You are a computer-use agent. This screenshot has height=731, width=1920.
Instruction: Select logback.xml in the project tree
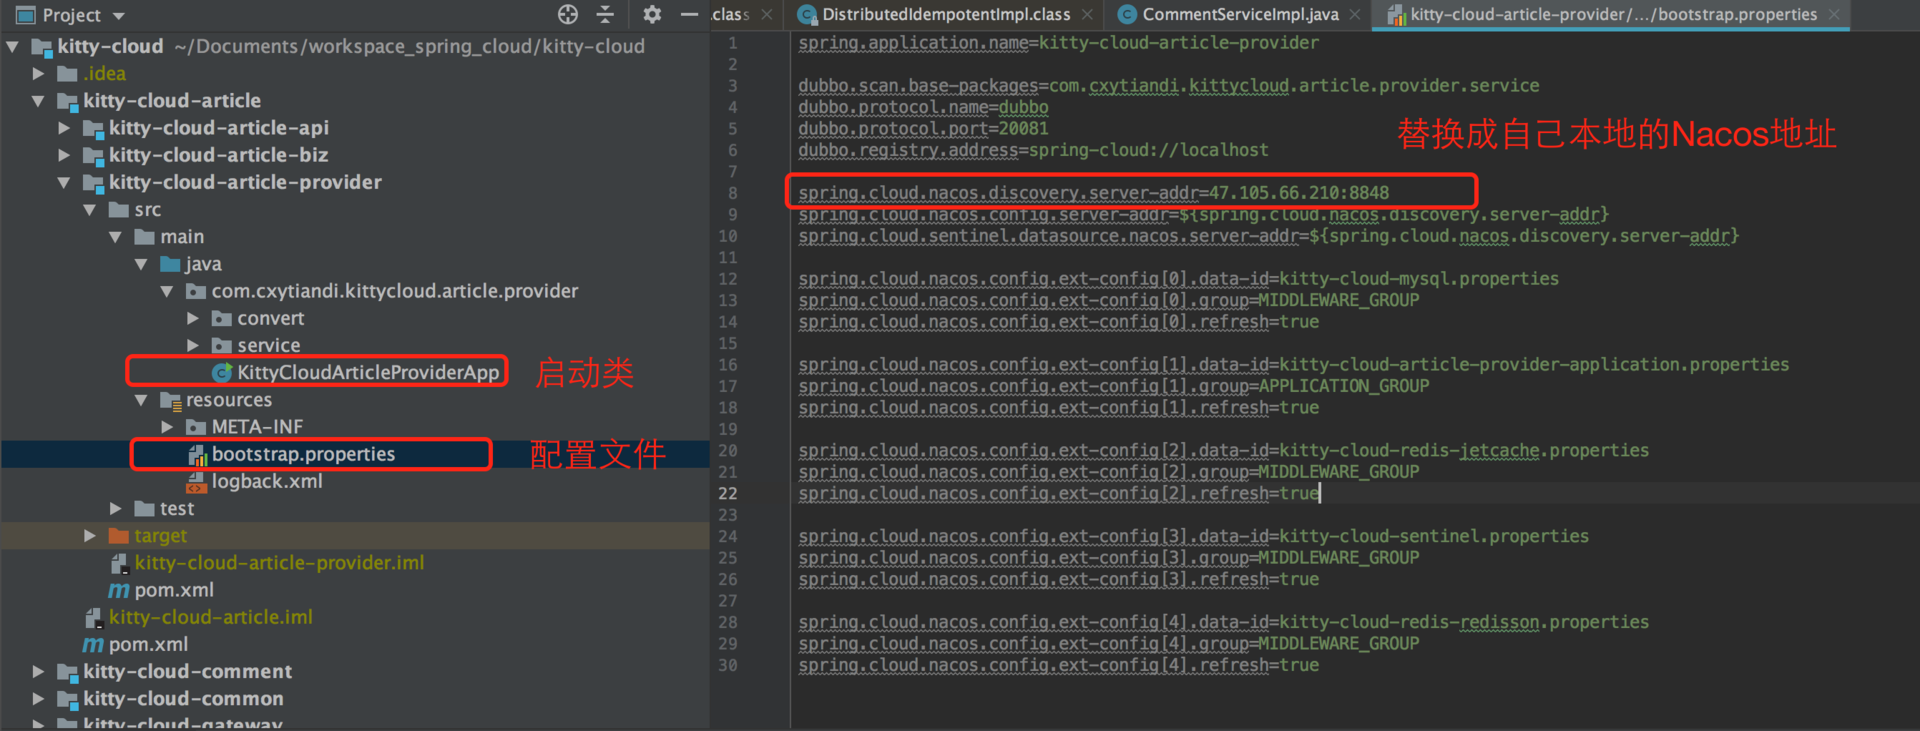[x=267, y=482]
